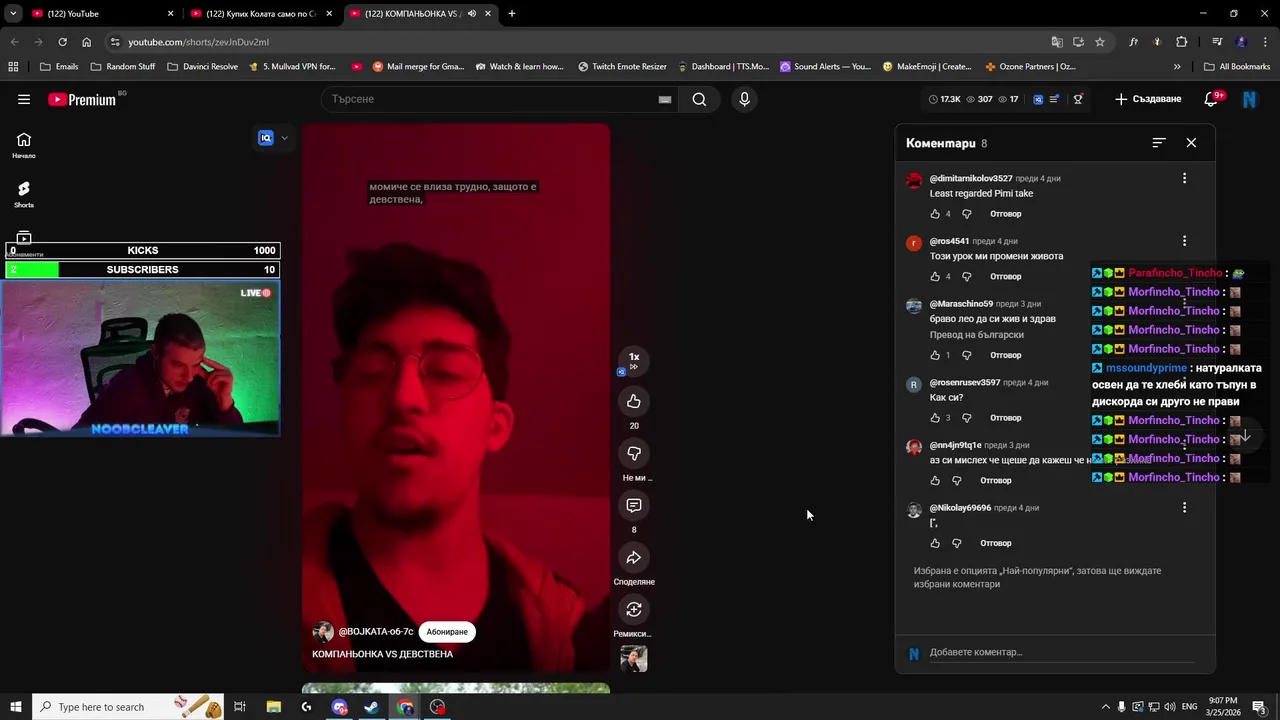Image resolution: width=1280 pixels, height=720 pixels.
Task: Translate this page icon in address bar
Action: 1057,42
